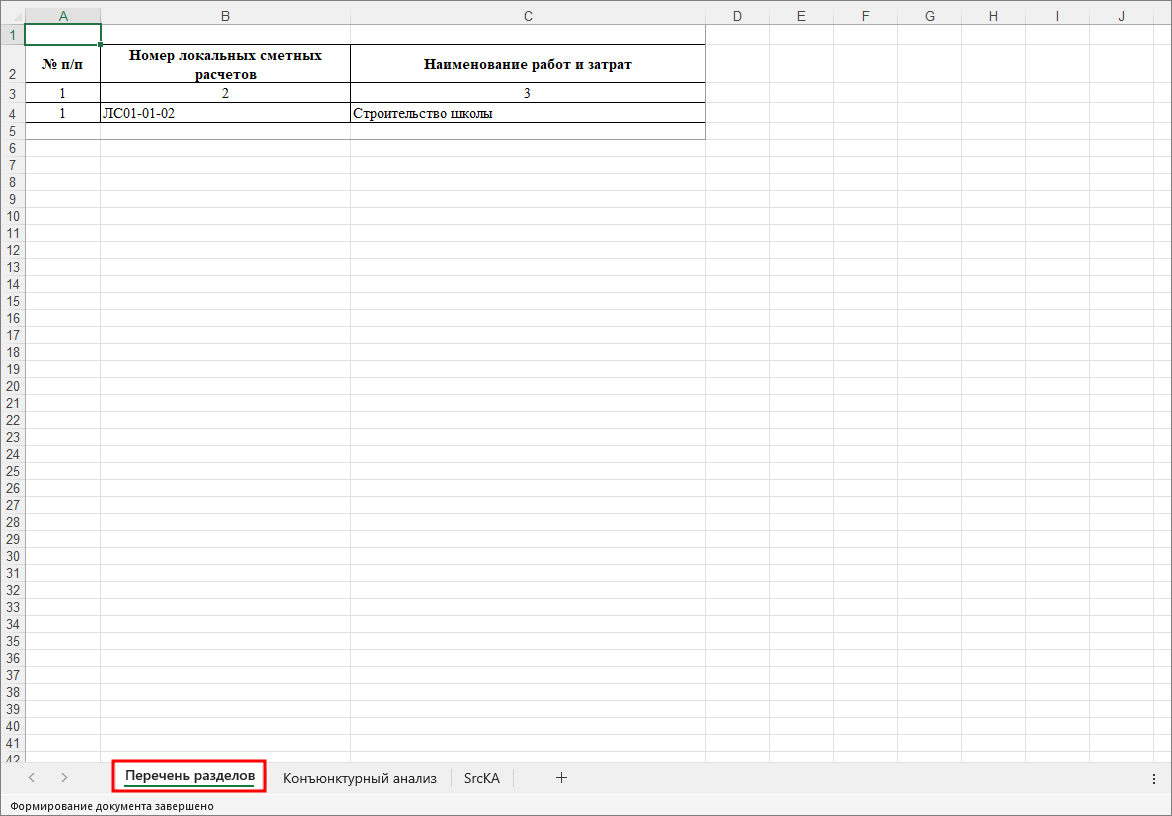Open the sheet tab bar options dots

coord(1154,778)
